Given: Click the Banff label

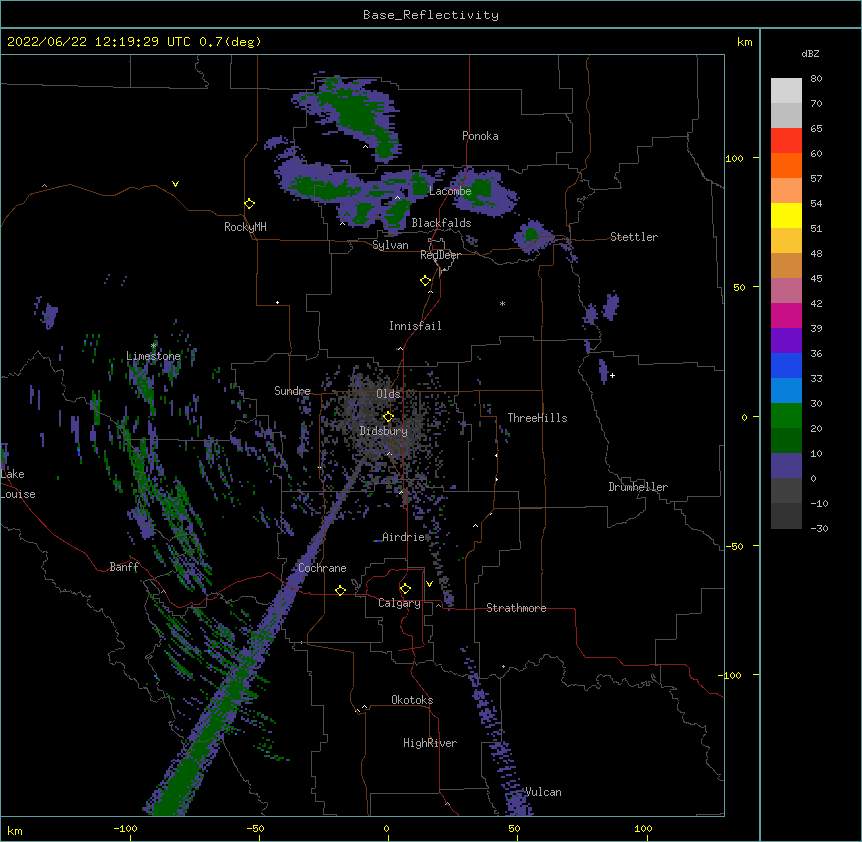Looking at the screenshot, I should click(124, 567).
